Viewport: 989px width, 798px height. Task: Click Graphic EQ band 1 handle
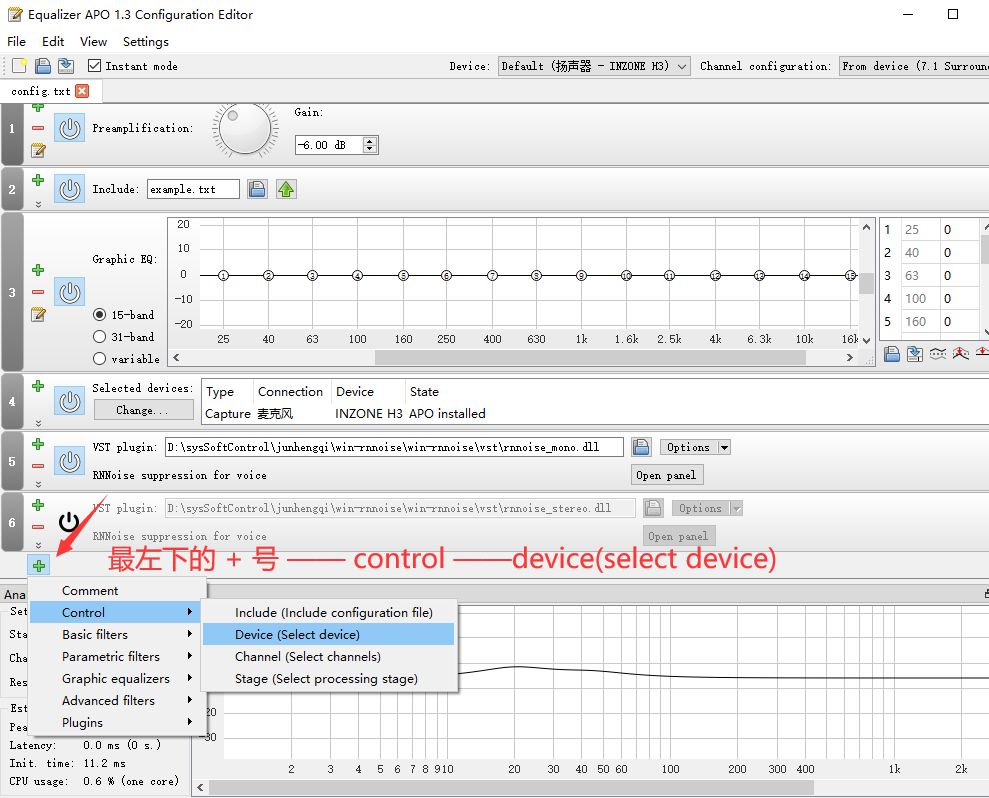point(223,276)
